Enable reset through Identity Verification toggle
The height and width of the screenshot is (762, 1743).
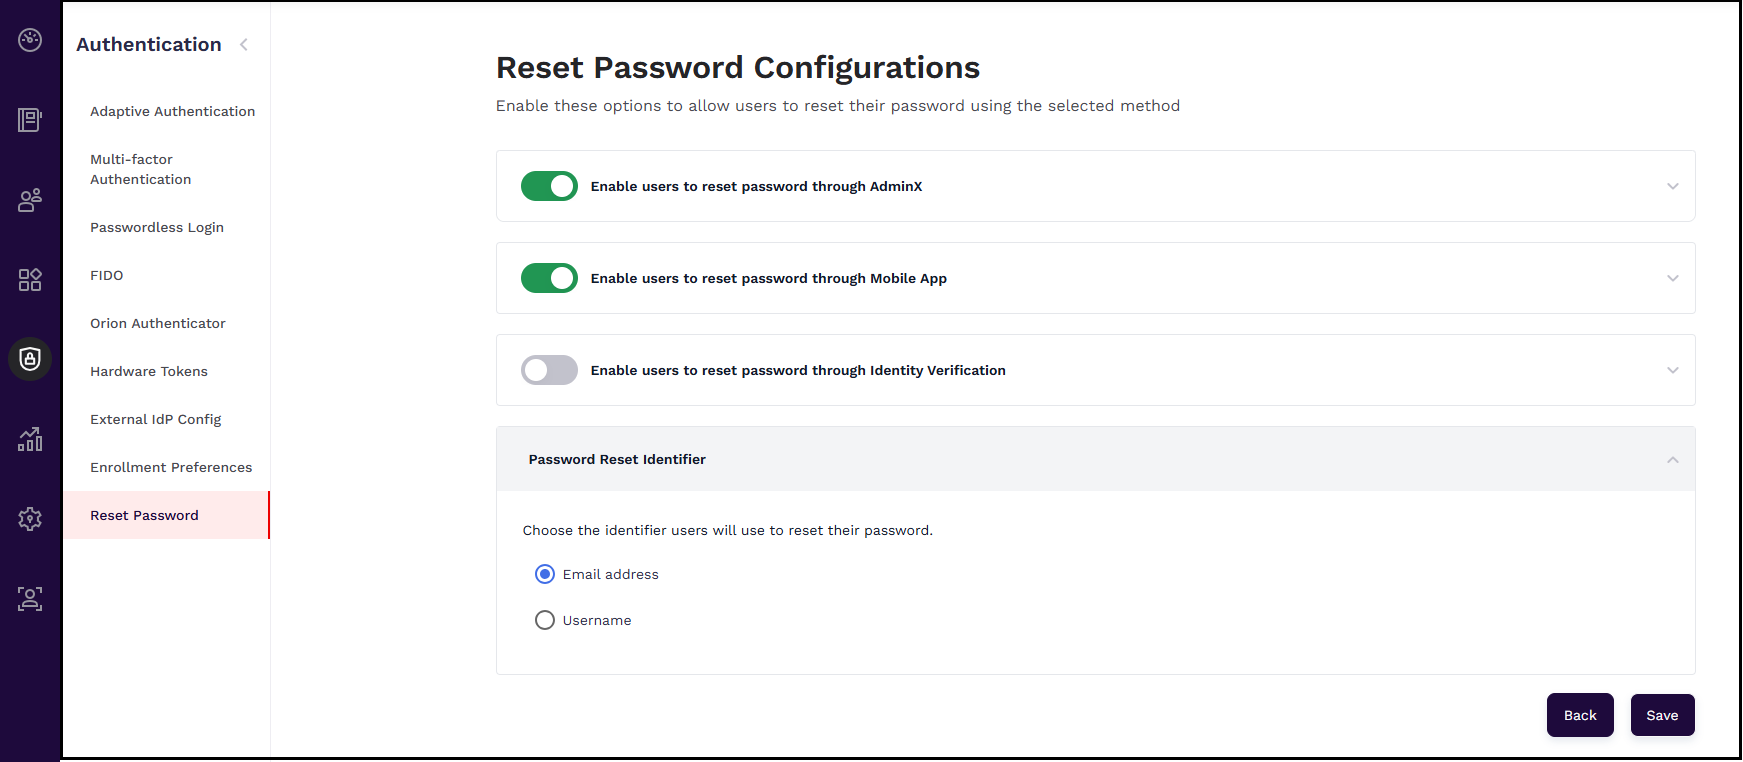549,370
